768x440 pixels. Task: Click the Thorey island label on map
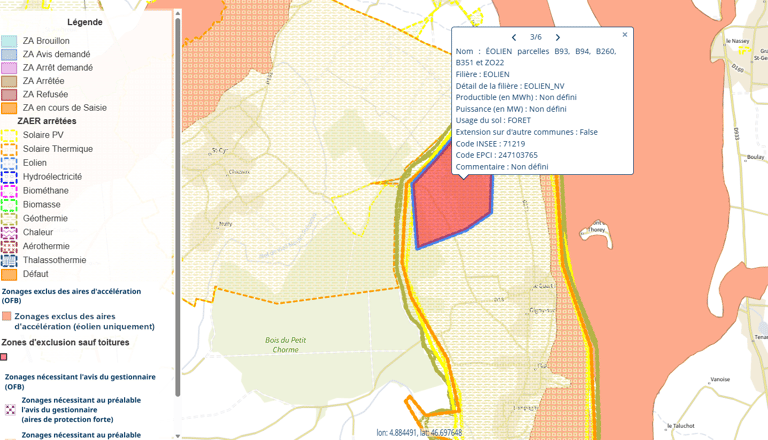[597, 229]
